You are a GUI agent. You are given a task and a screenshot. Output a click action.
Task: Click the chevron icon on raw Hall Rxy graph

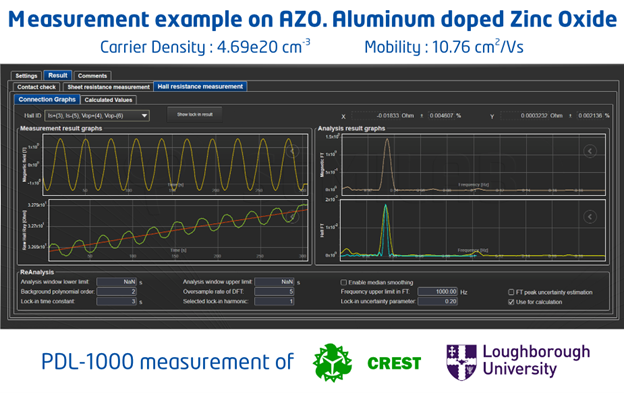(x=292, y=217)
